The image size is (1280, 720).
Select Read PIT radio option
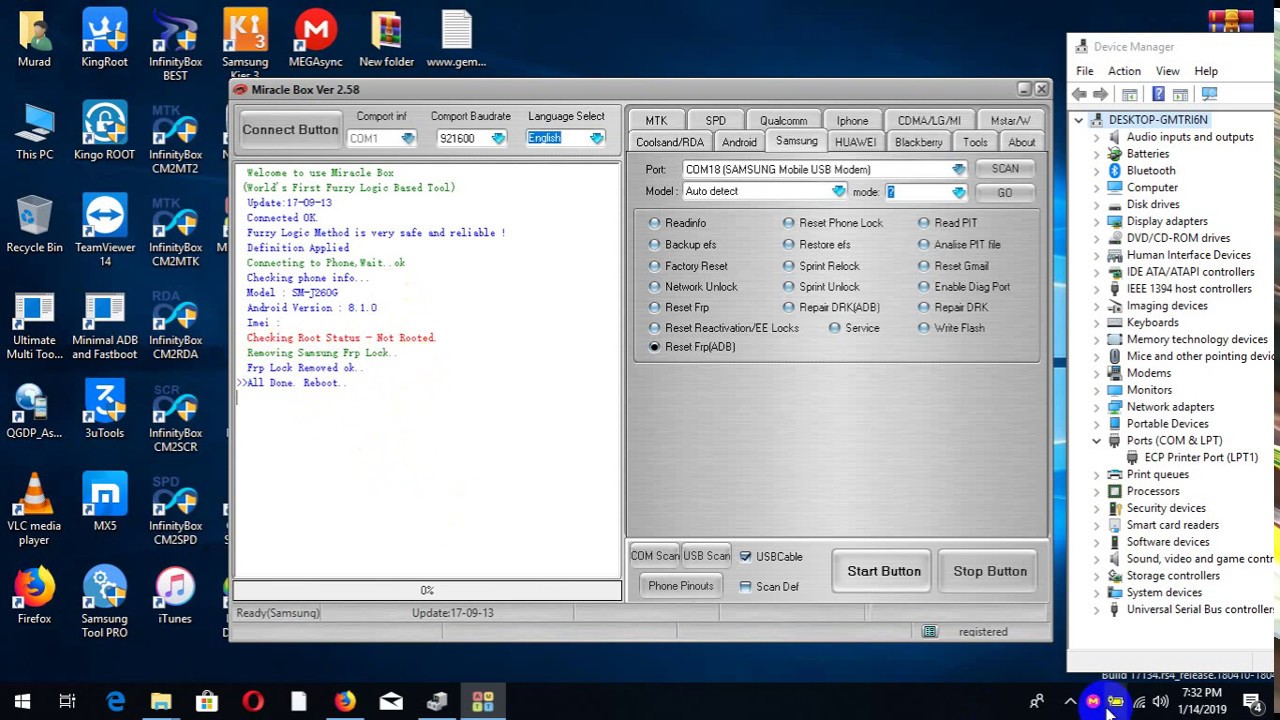(x=948, y=223)
